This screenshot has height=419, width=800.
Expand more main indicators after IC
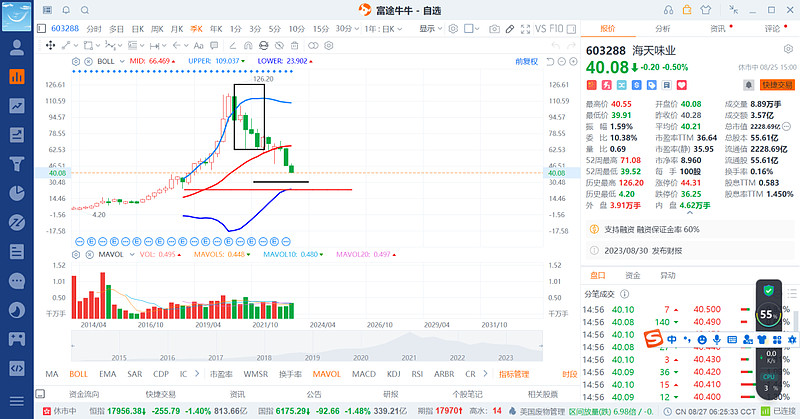197,374
